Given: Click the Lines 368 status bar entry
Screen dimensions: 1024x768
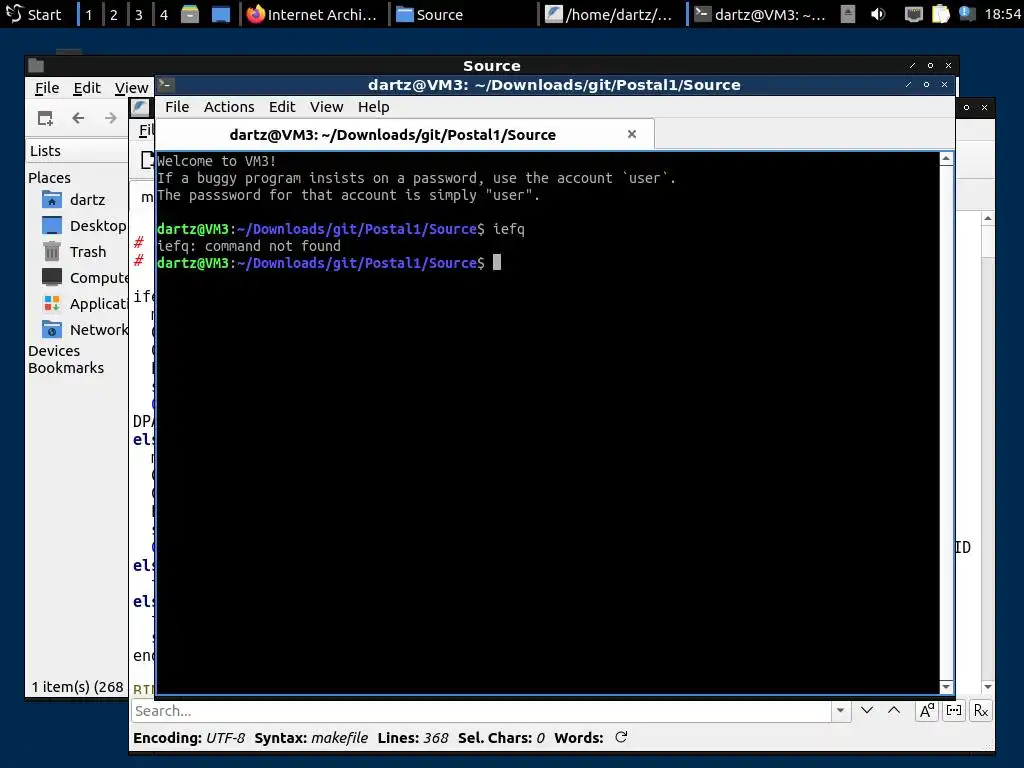Looking at the screenshot, I should 413,738.
